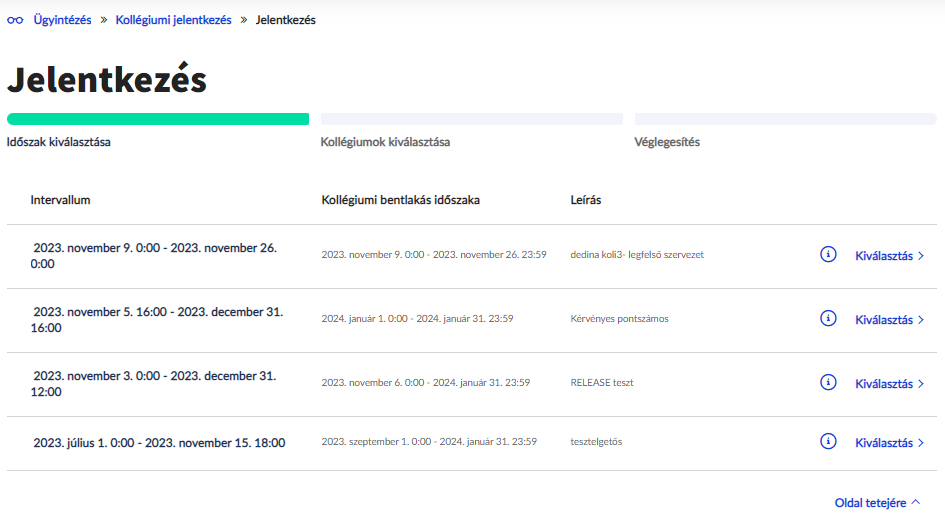Show info for Kérvényes pontszámos period
The width and height of the screenshot is (945, 519).
[827, 319]
